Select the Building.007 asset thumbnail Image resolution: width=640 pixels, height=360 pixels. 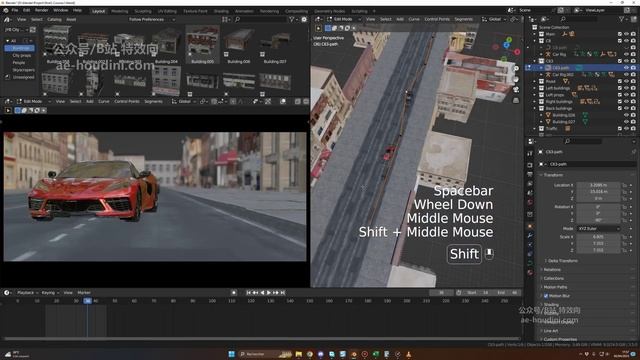point(275,44)
